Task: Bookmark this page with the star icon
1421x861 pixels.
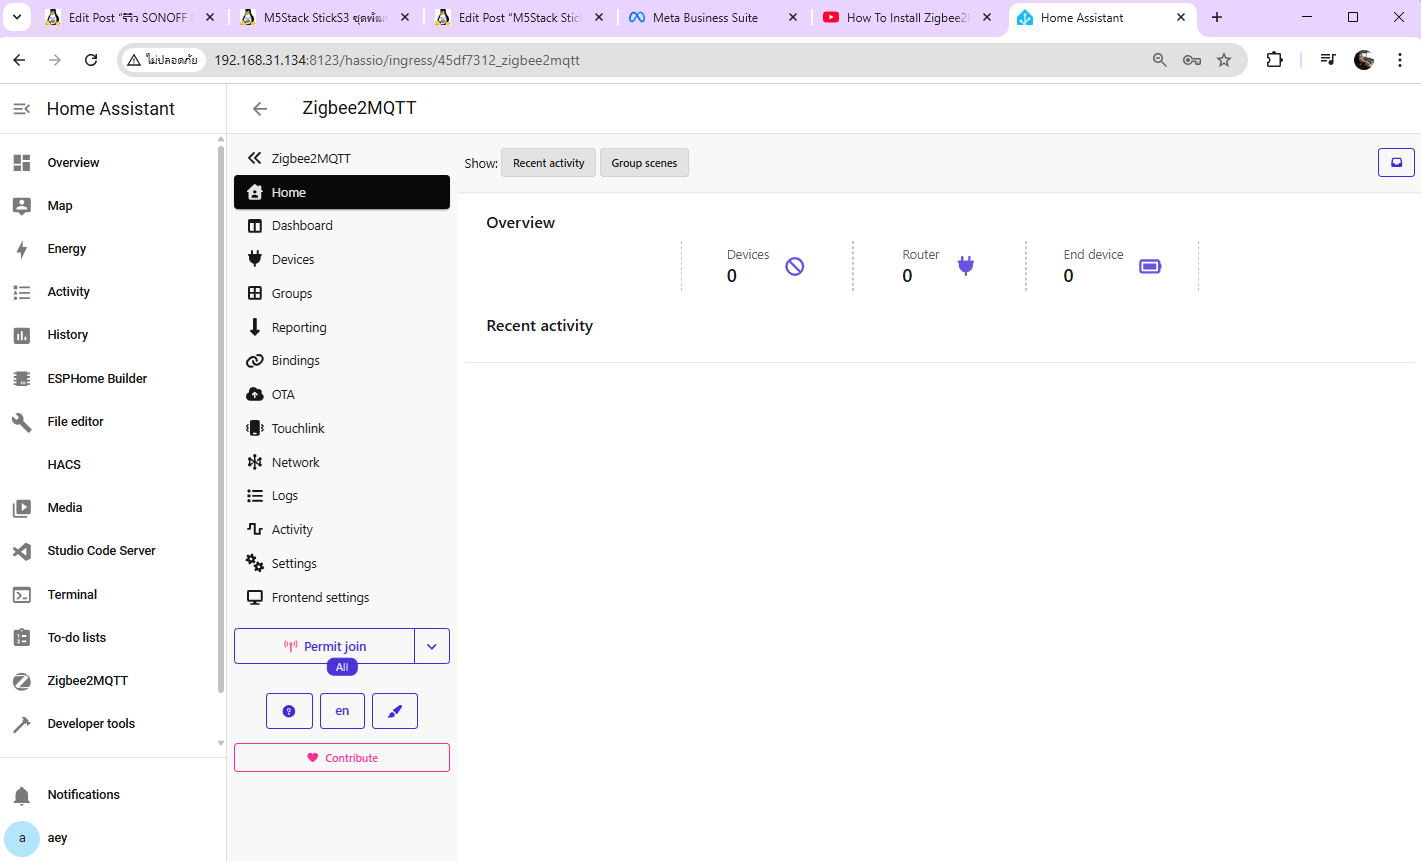Action: click(x=1224, y=60)
